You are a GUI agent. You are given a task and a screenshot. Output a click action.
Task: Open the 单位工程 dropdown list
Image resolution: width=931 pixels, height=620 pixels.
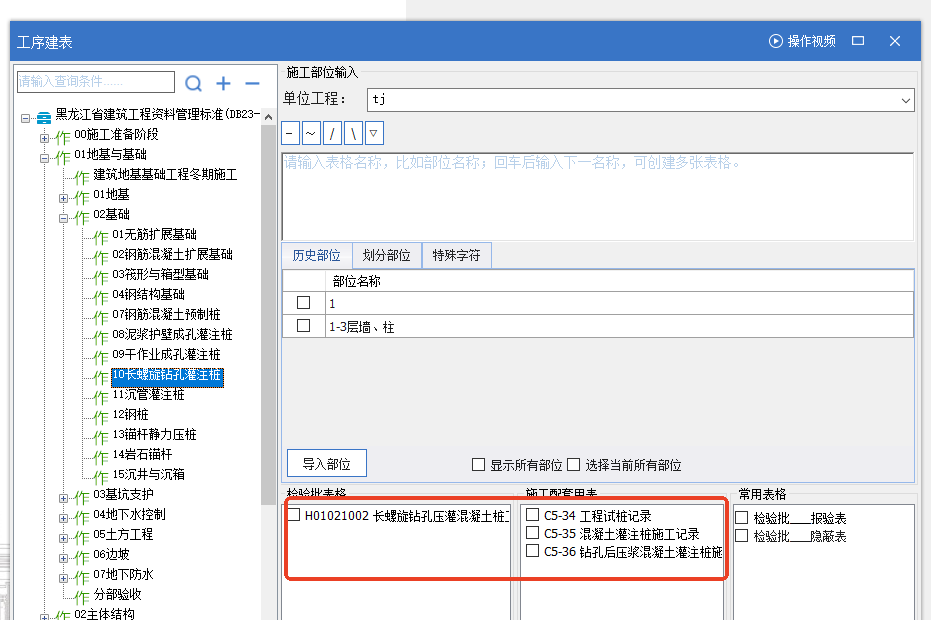tap(906, 100)
